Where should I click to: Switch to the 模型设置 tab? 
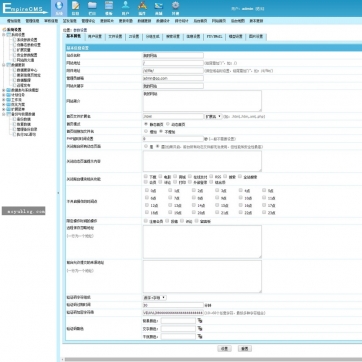coord(235,37)
